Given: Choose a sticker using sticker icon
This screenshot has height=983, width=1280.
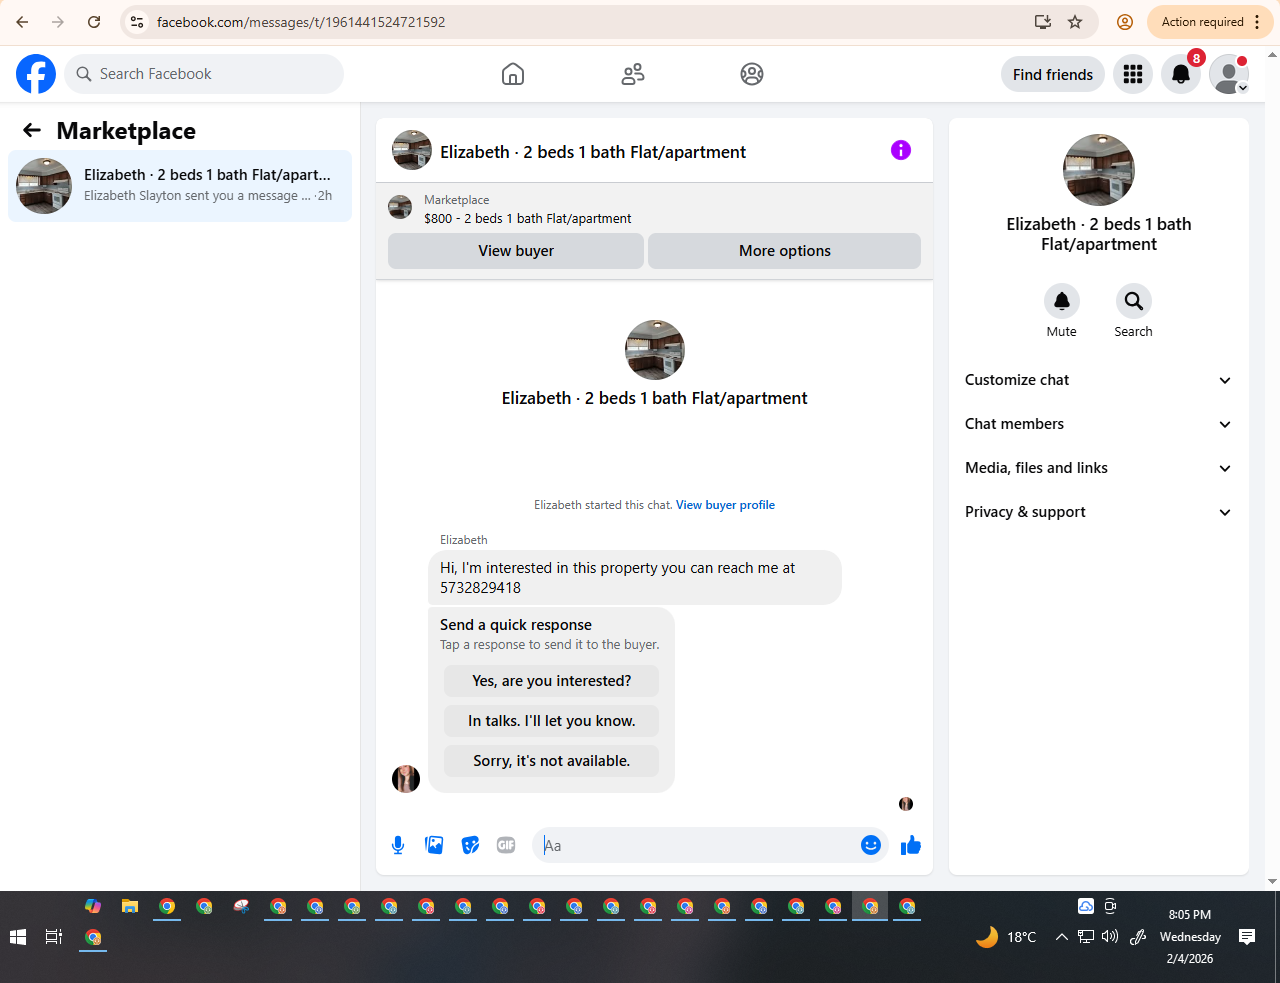Looking at the screenshot, I should tap(470, 845).
